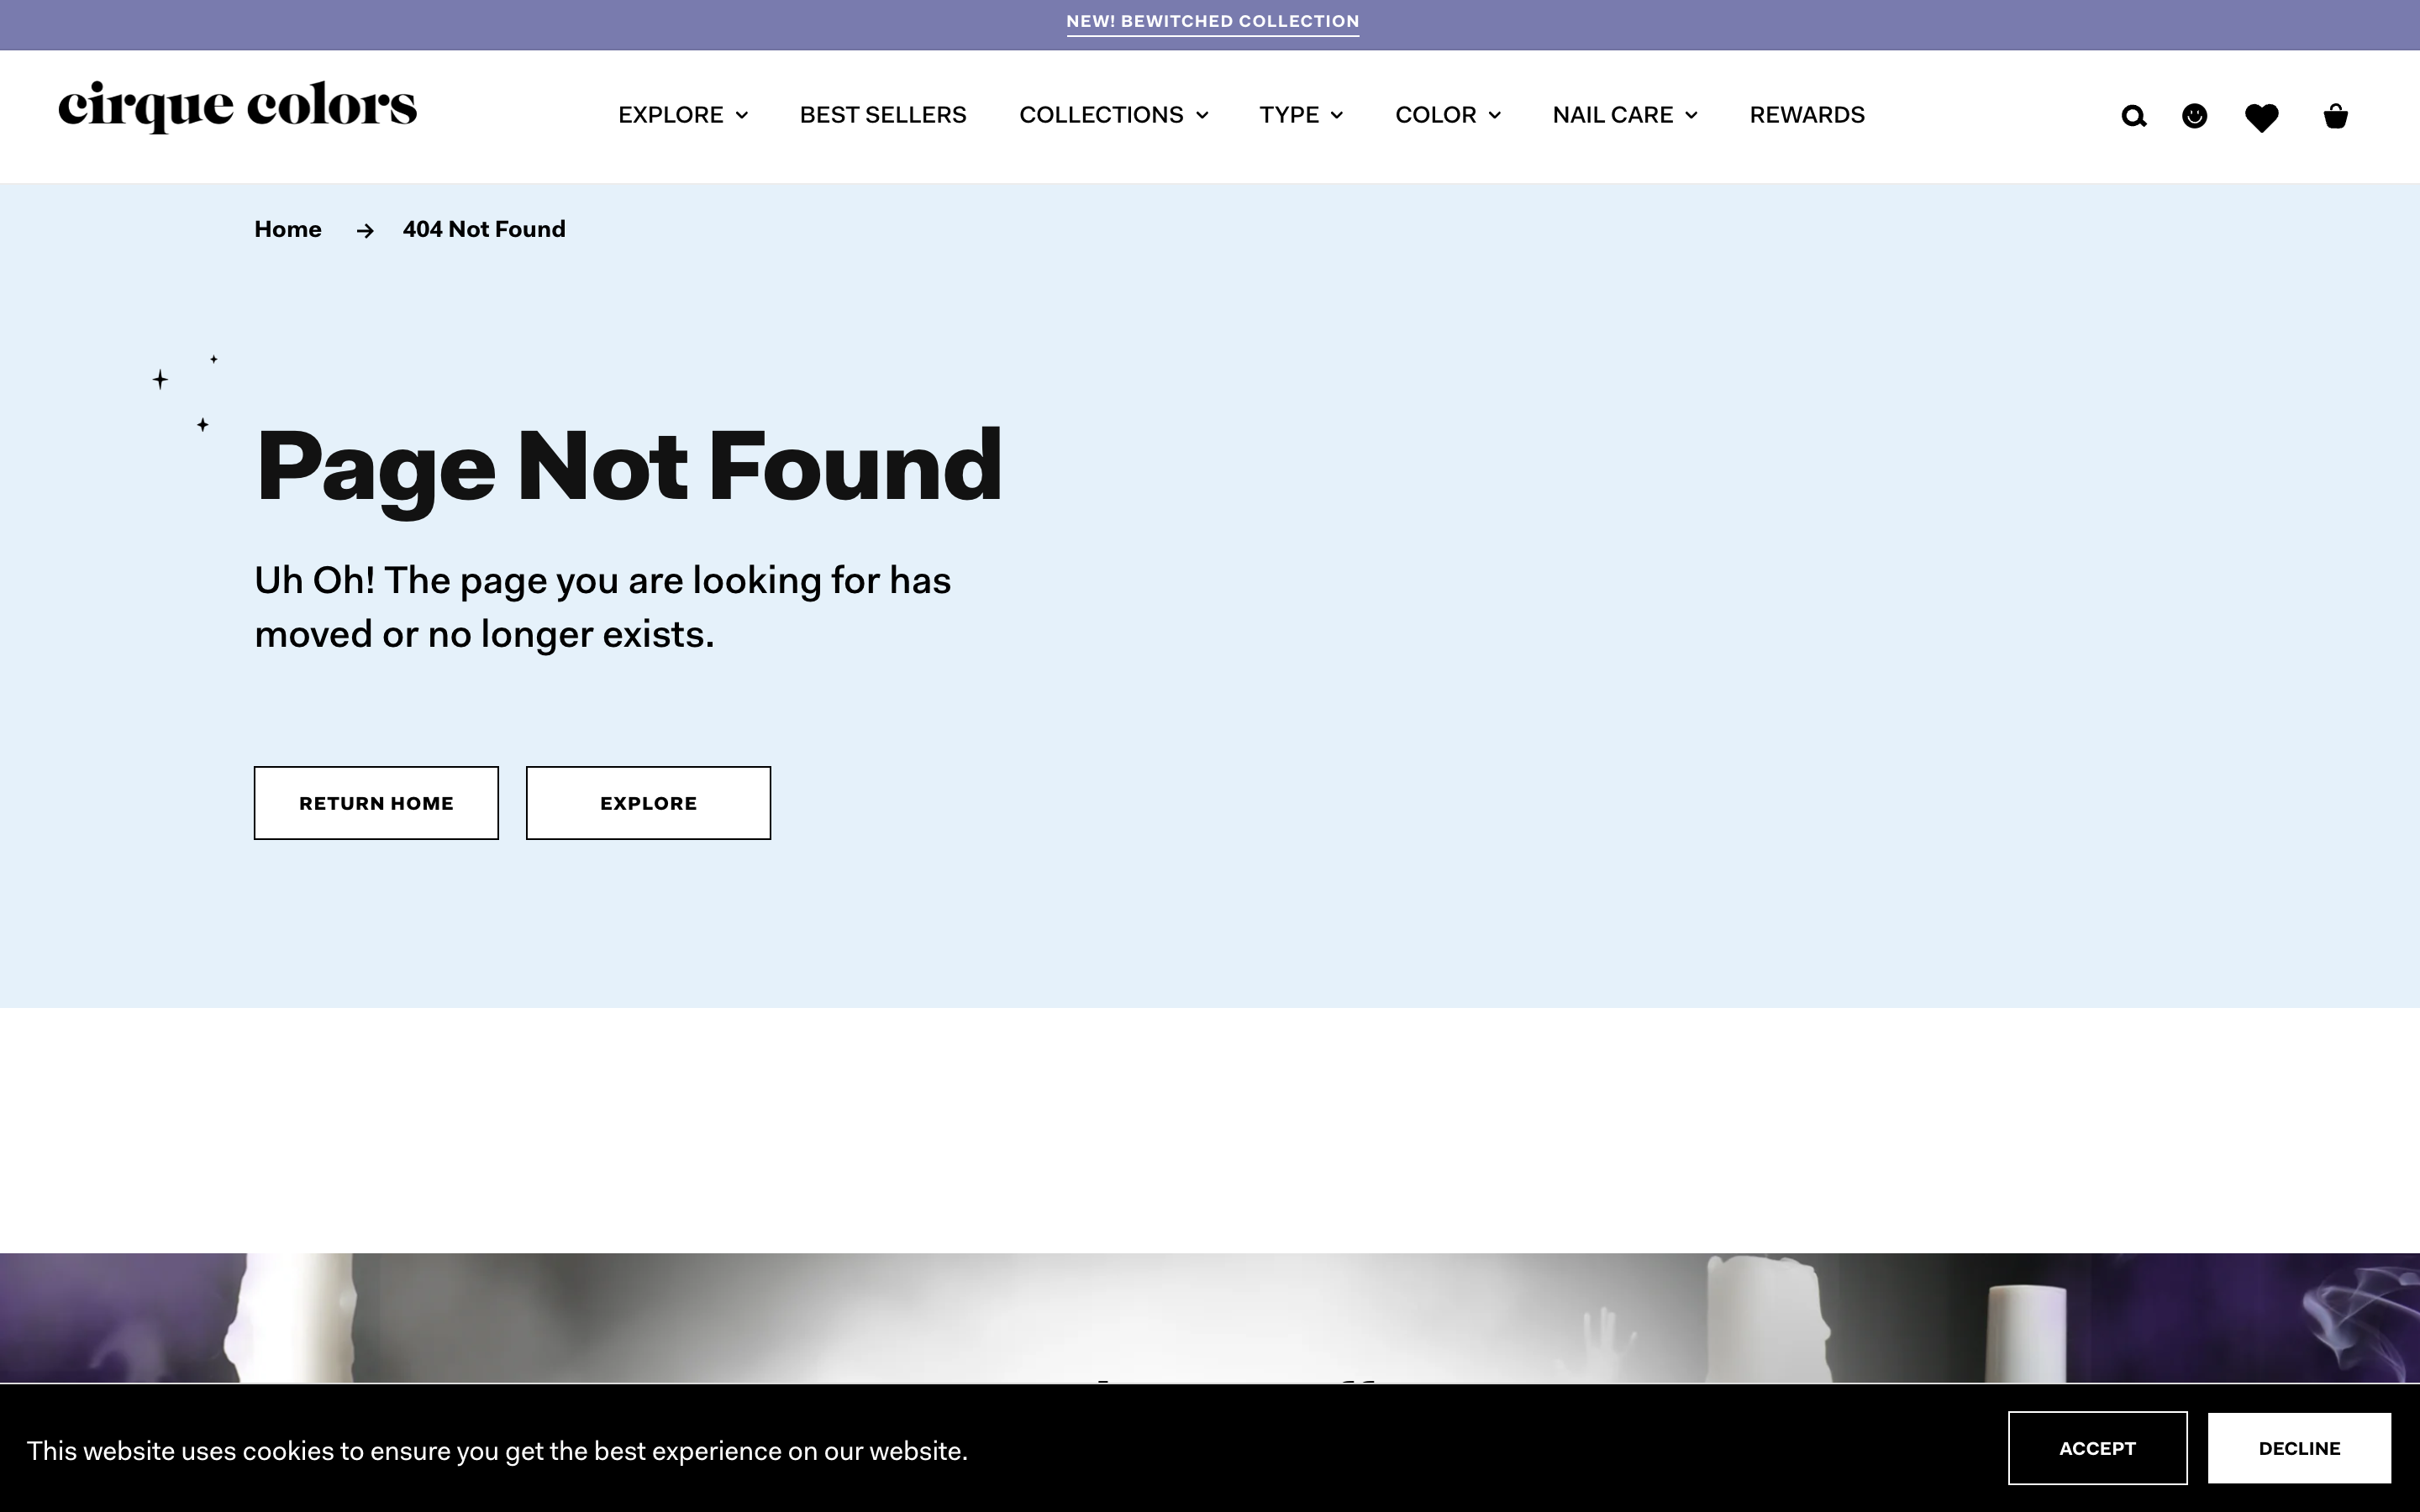
Task: Go to Best Sellers menu item
Action: (x=882, y=115)
